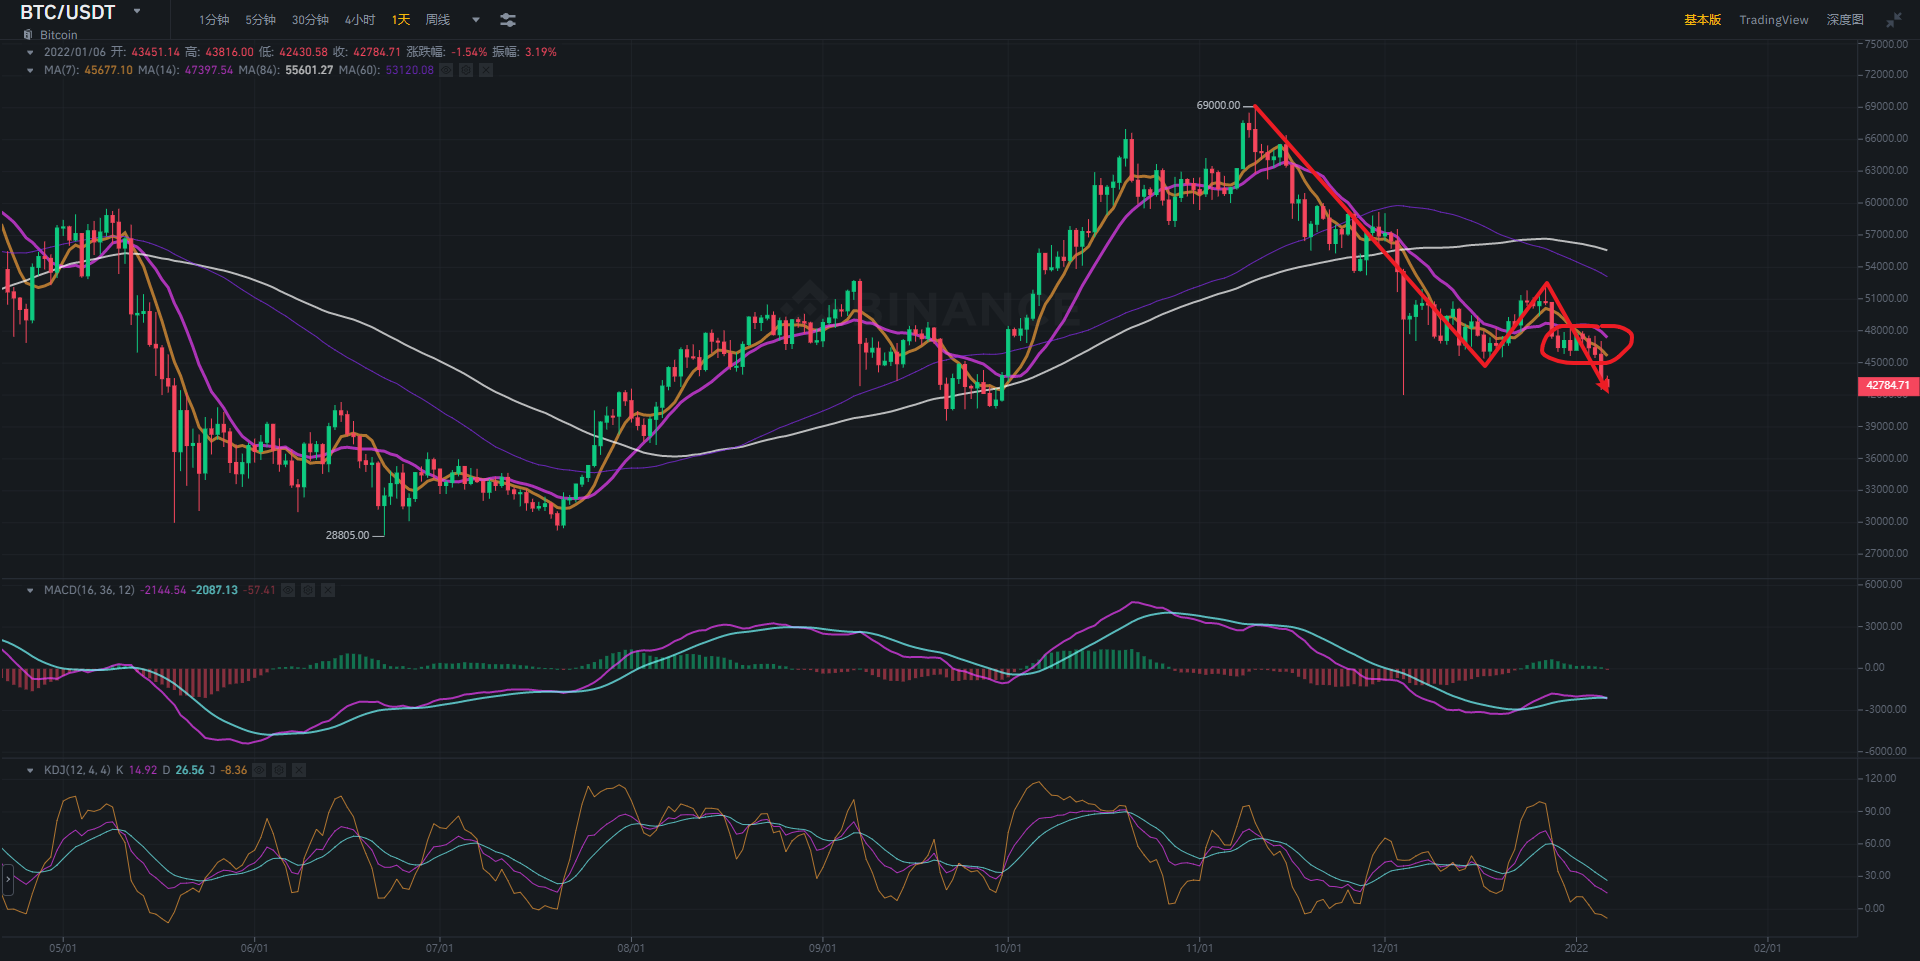The height and width of the screenshot is (961, 1920).
Task: Click the 42784.71 current price label
Action: [1887, 385]
